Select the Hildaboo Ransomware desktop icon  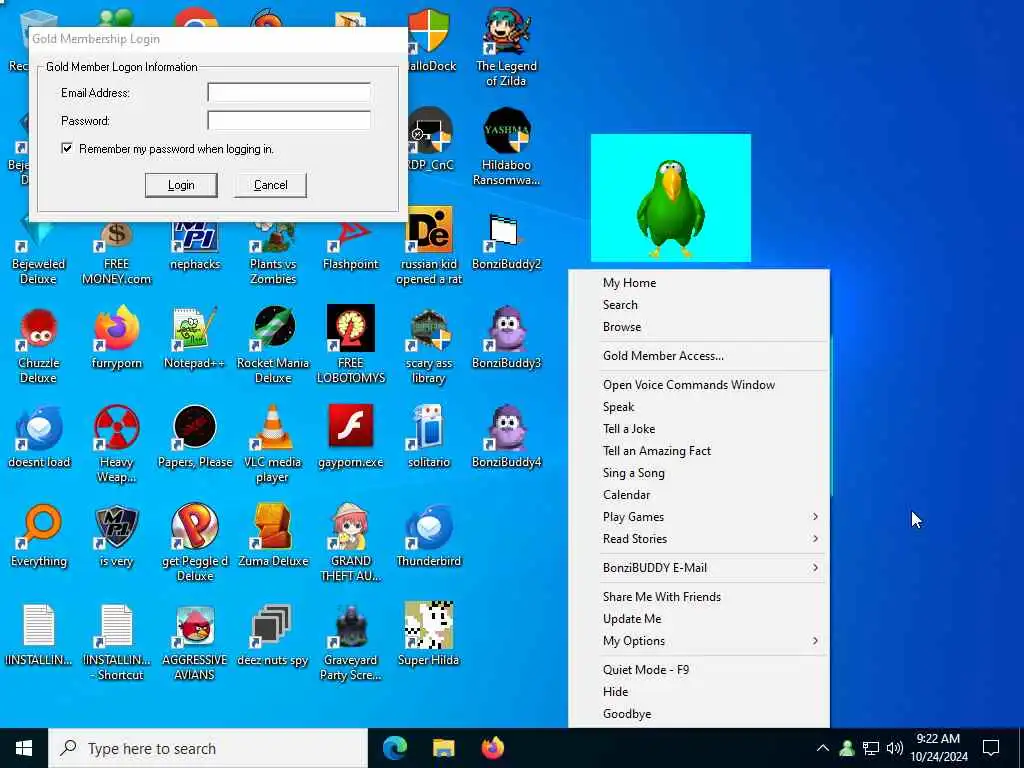click(506, 147)
